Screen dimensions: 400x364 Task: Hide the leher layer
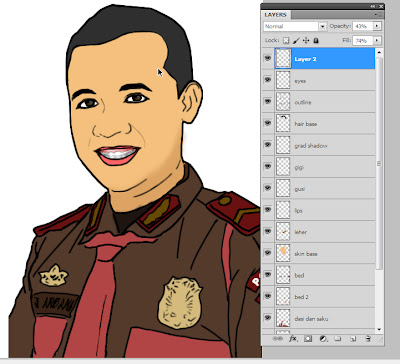268,231
